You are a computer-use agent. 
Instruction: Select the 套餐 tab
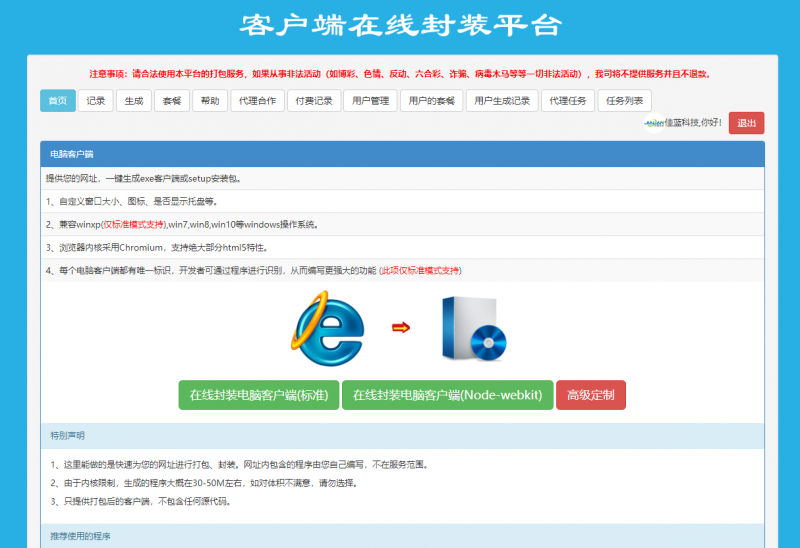tap(172, 101)
